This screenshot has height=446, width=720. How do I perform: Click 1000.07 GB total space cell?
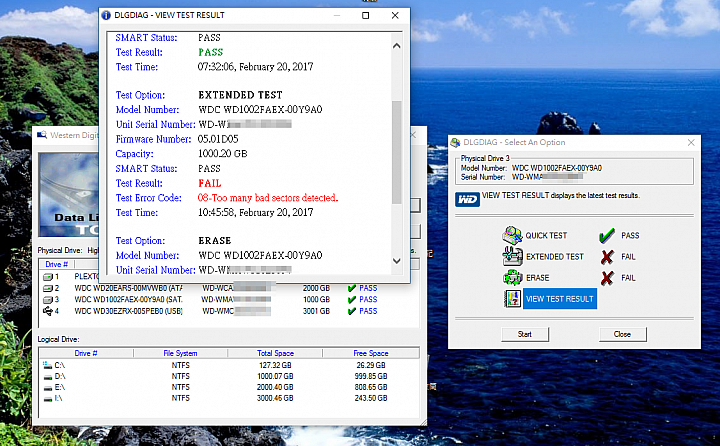click(275, 376)
